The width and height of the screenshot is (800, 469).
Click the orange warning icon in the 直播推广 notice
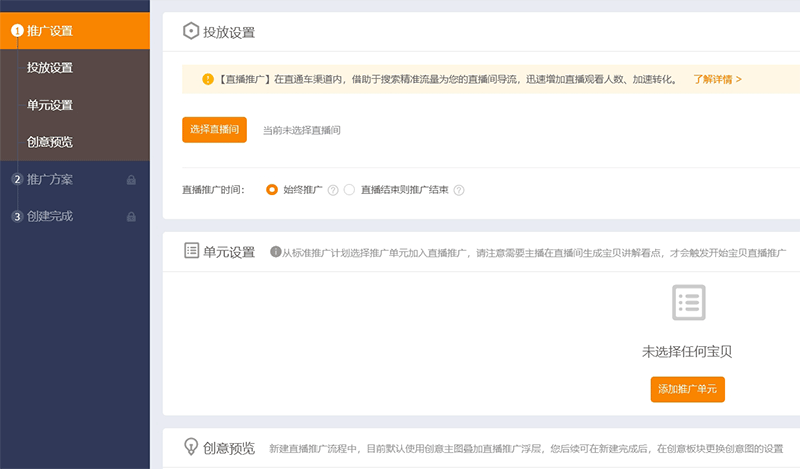click(x=208, y=78)
